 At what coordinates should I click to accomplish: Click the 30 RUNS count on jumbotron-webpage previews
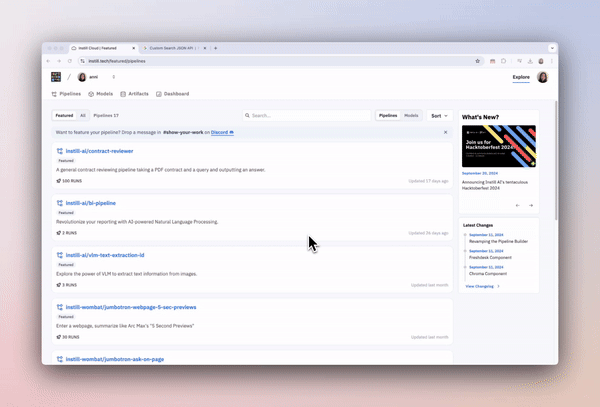tap(68, 337)
